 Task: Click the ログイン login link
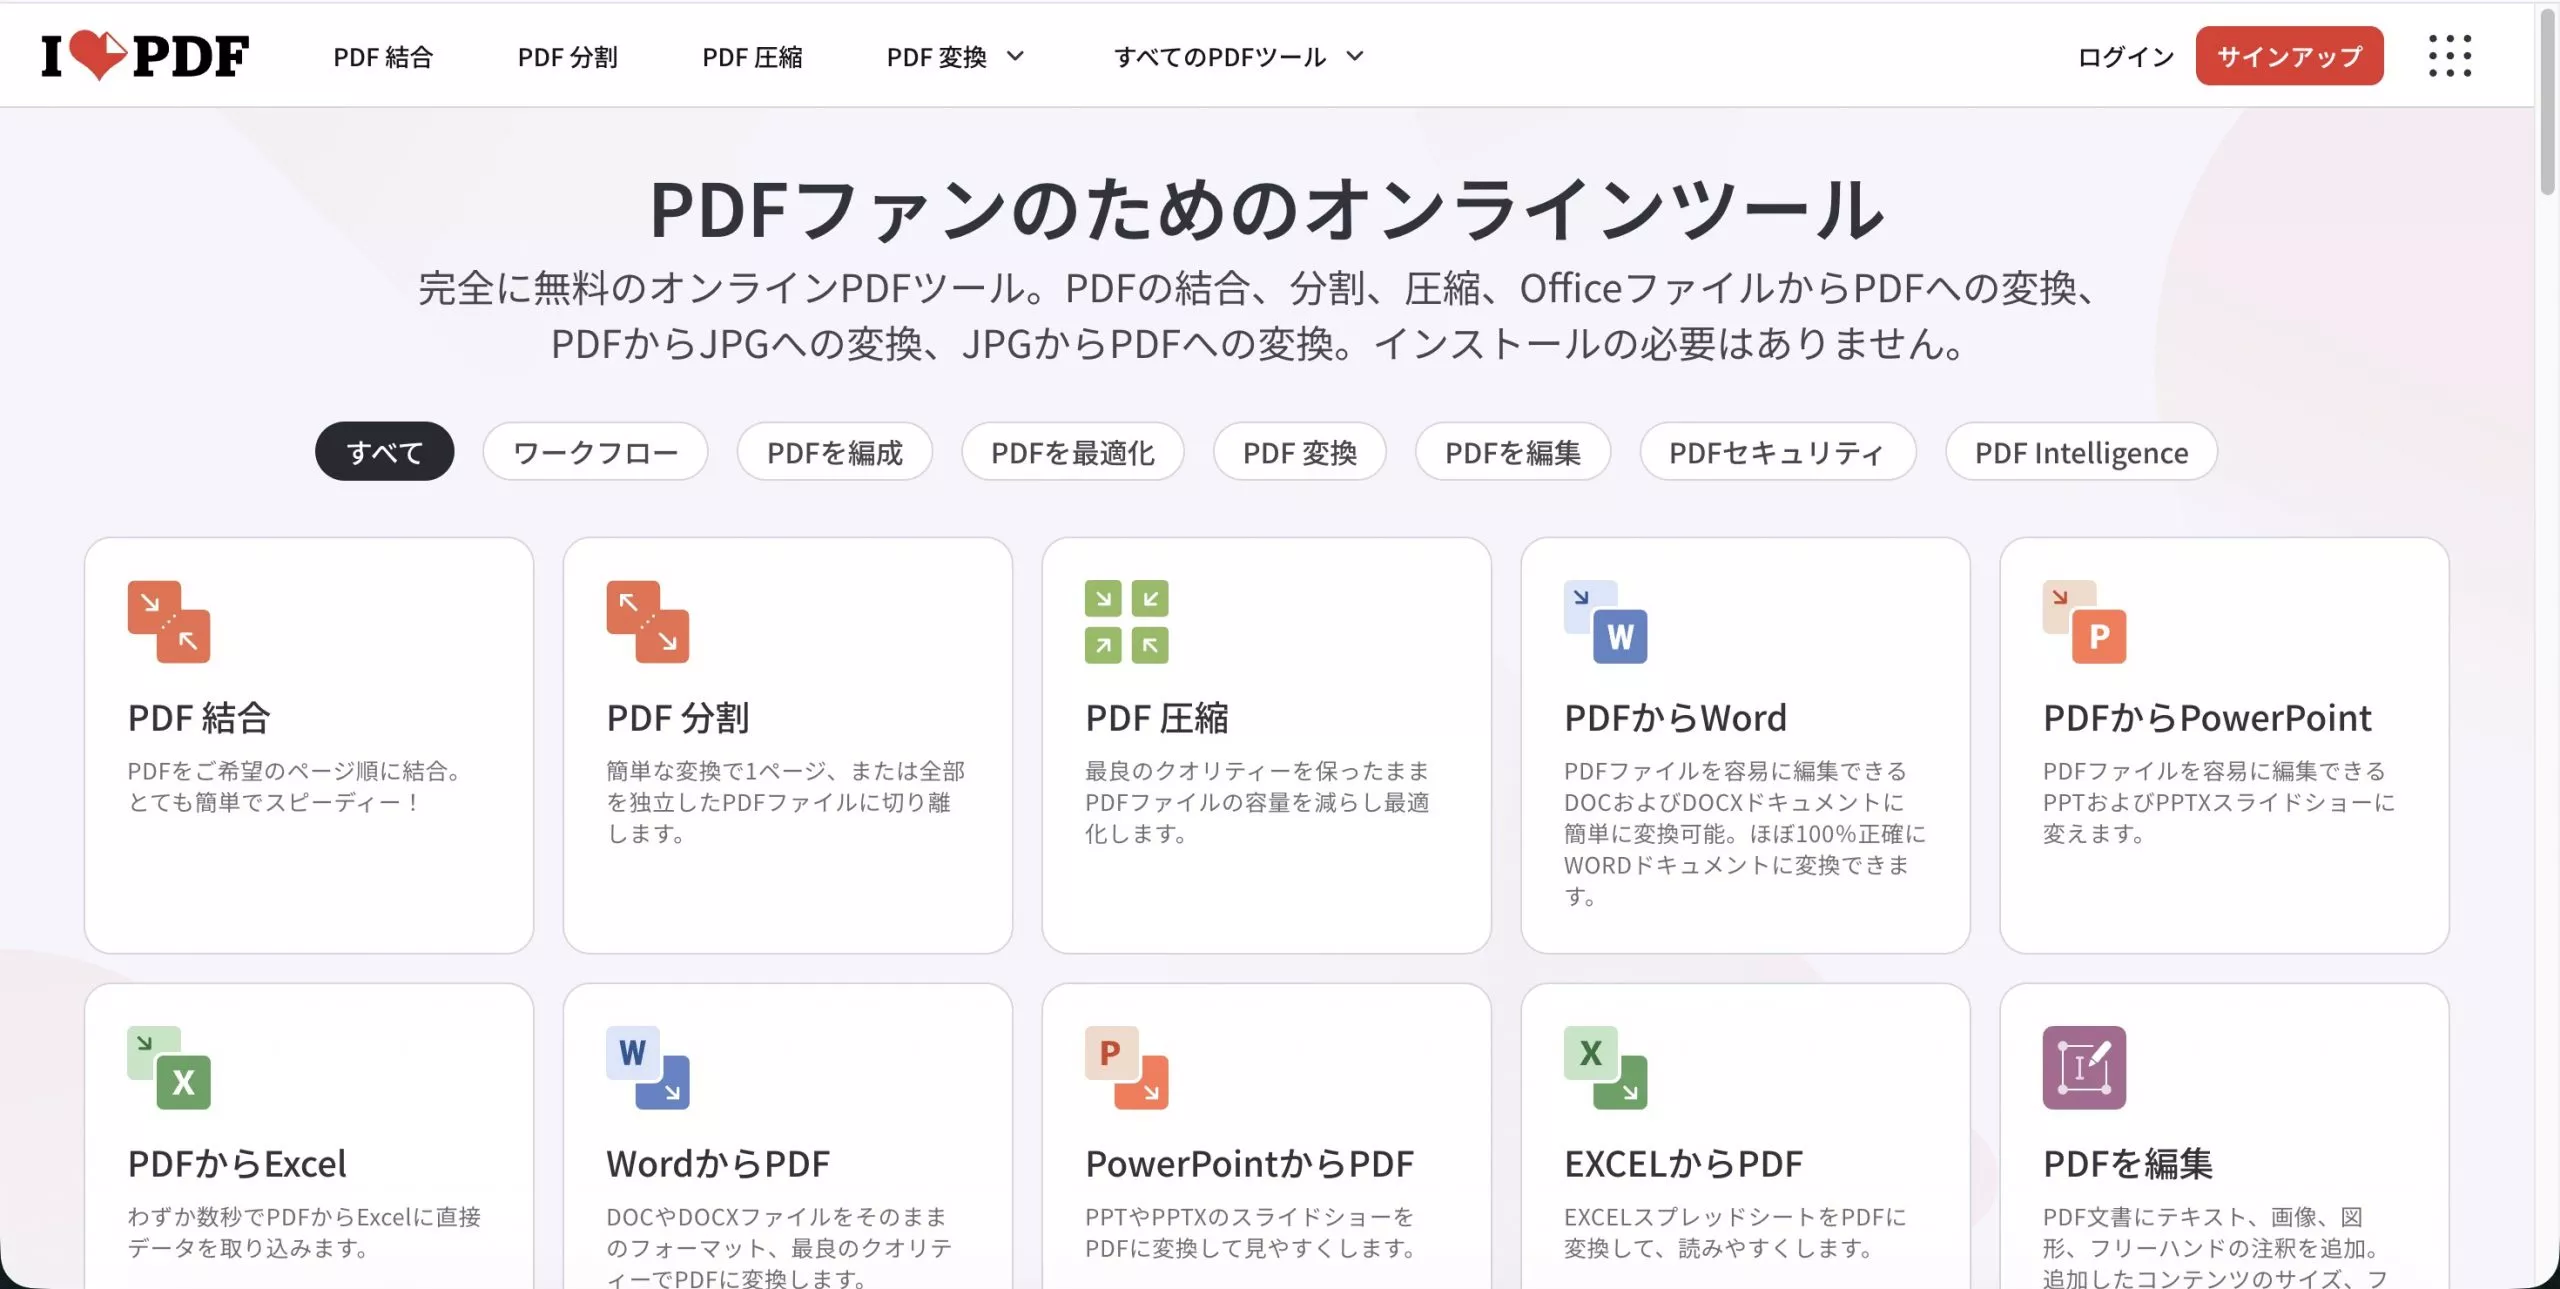tap(2126, 57)
